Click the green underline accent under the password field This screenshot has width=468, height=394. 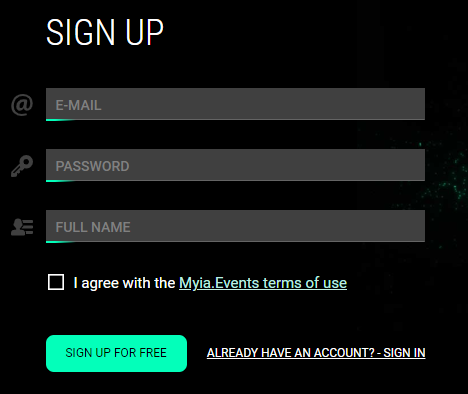point(60,181)
